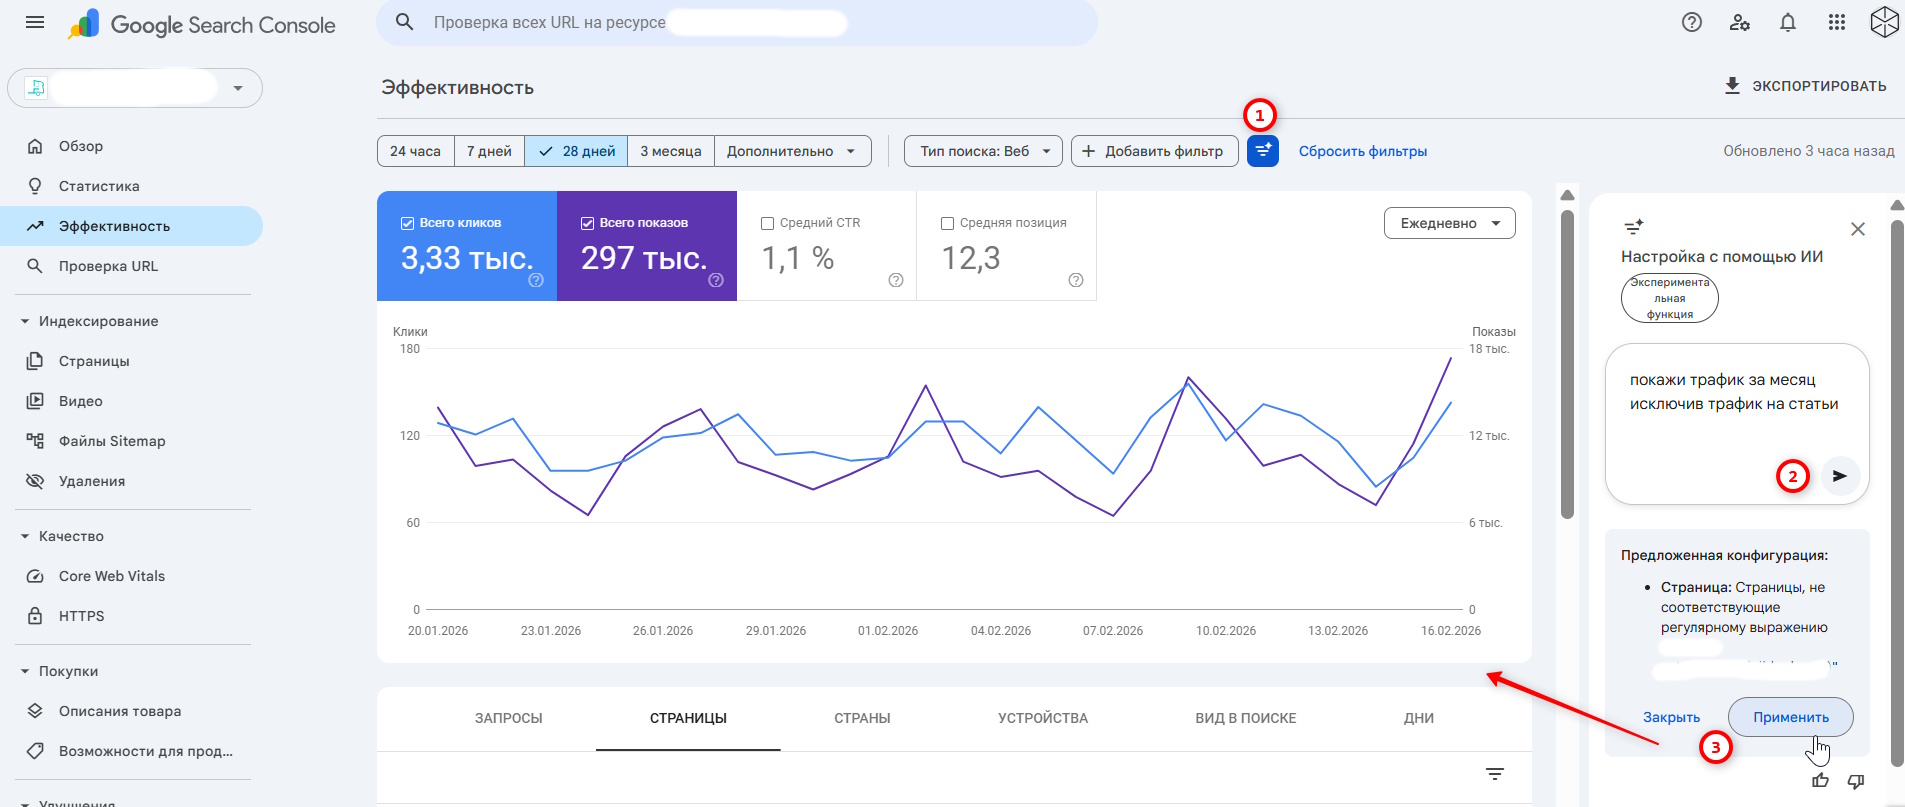Enable the Средняя позиция metric checkbox
This screenshot has width=1905, height=807.
click(948, 224)
